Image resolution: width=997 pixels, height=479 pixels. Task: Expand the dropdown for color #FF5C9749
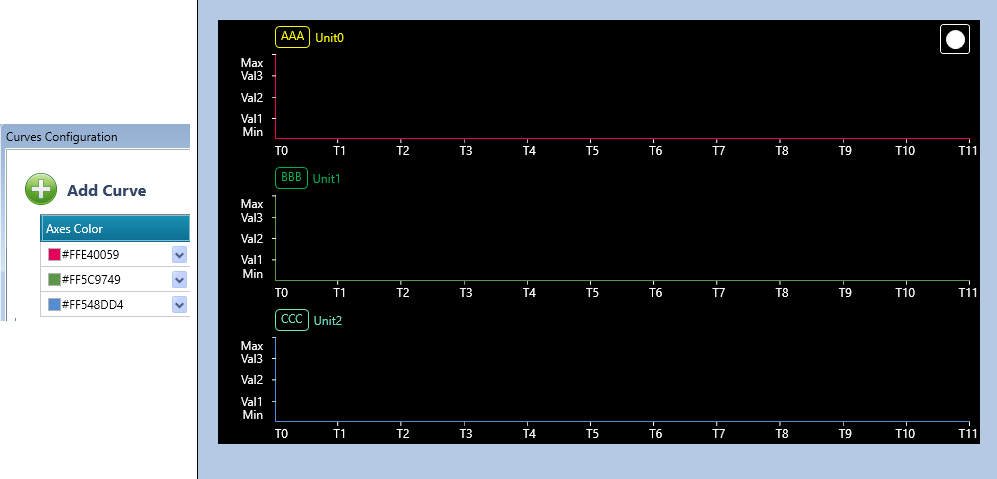point(180,280)
